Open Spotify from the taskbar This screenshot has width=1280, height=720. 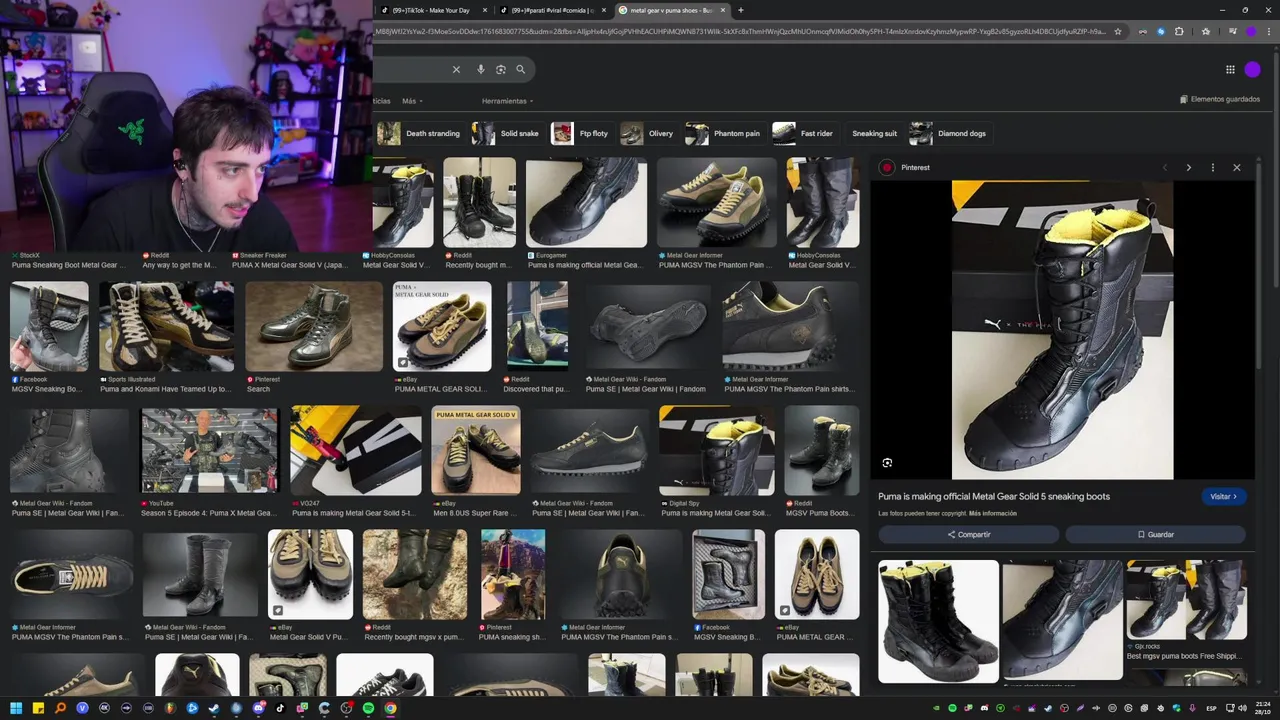click(x=368, y=708)
